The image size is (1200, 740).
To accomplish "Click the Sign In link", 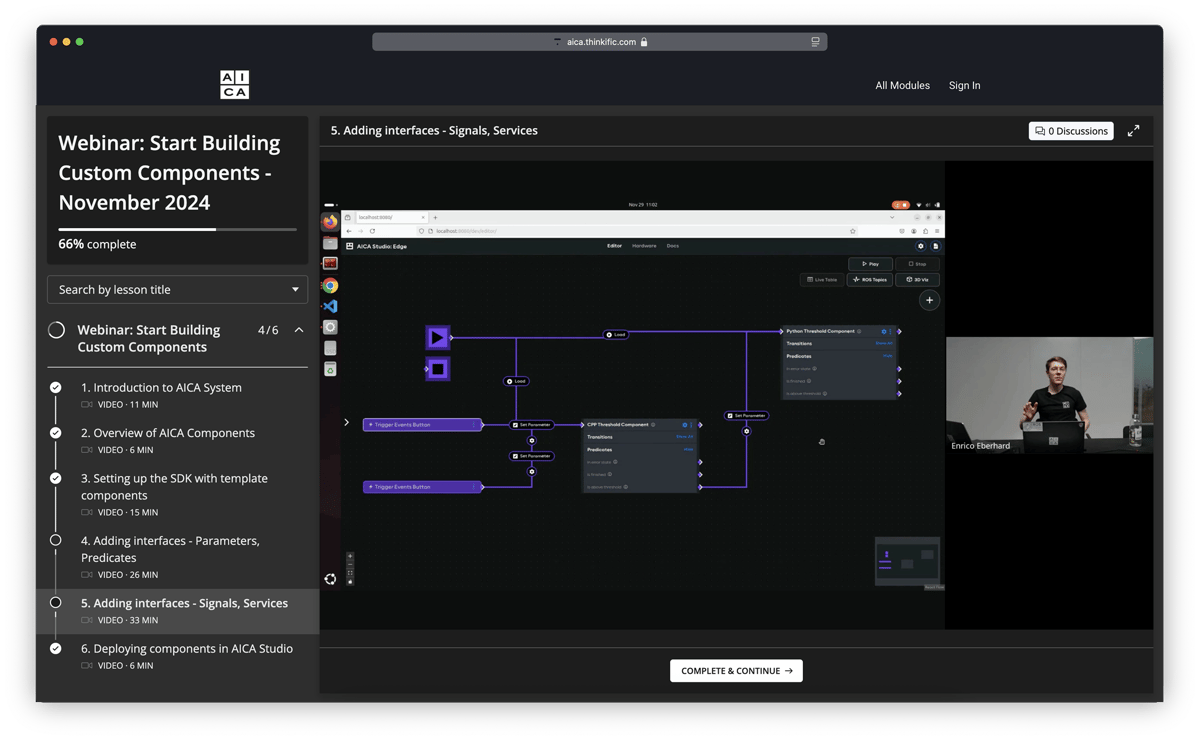I will pyautogui.click(x=964, y=86).
